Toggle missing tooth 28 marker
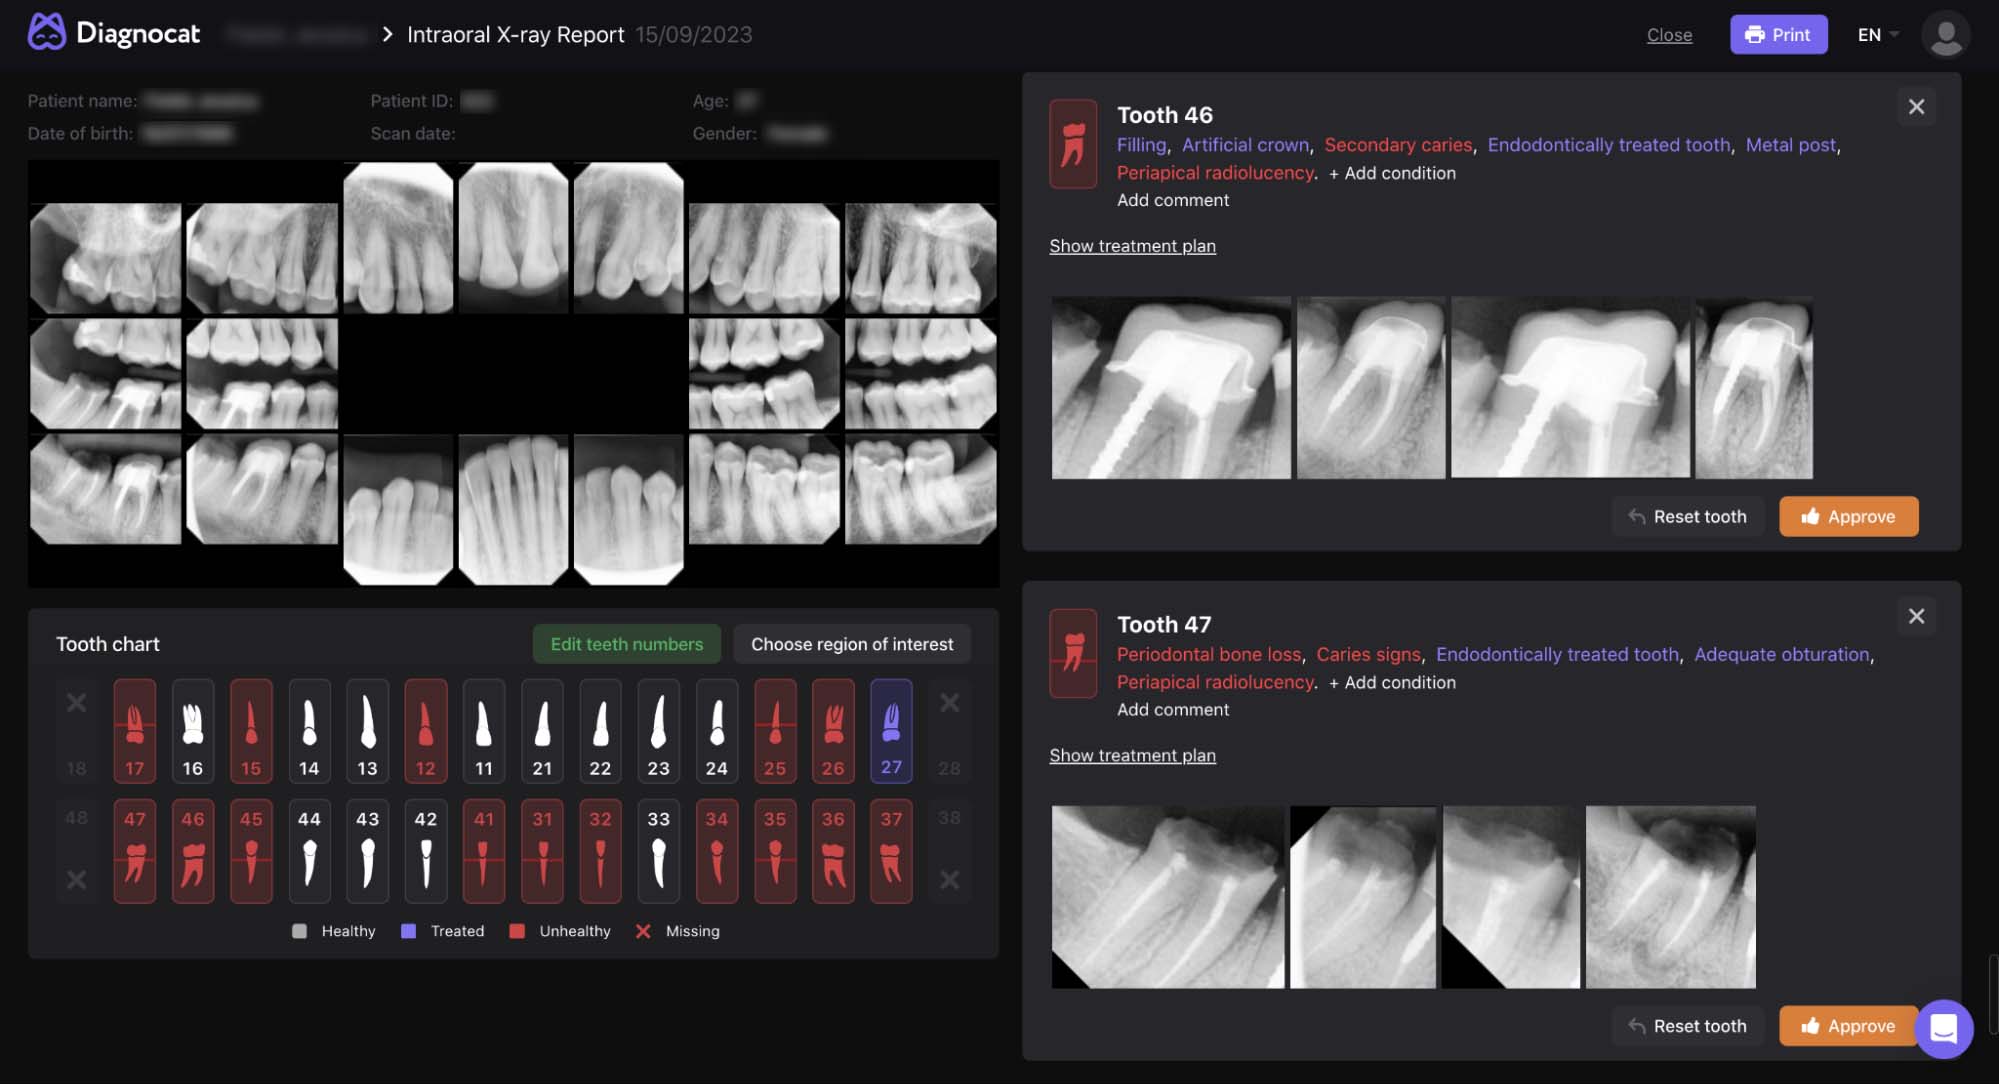This screenshot has width=1999, height=1085. (949, 703)
